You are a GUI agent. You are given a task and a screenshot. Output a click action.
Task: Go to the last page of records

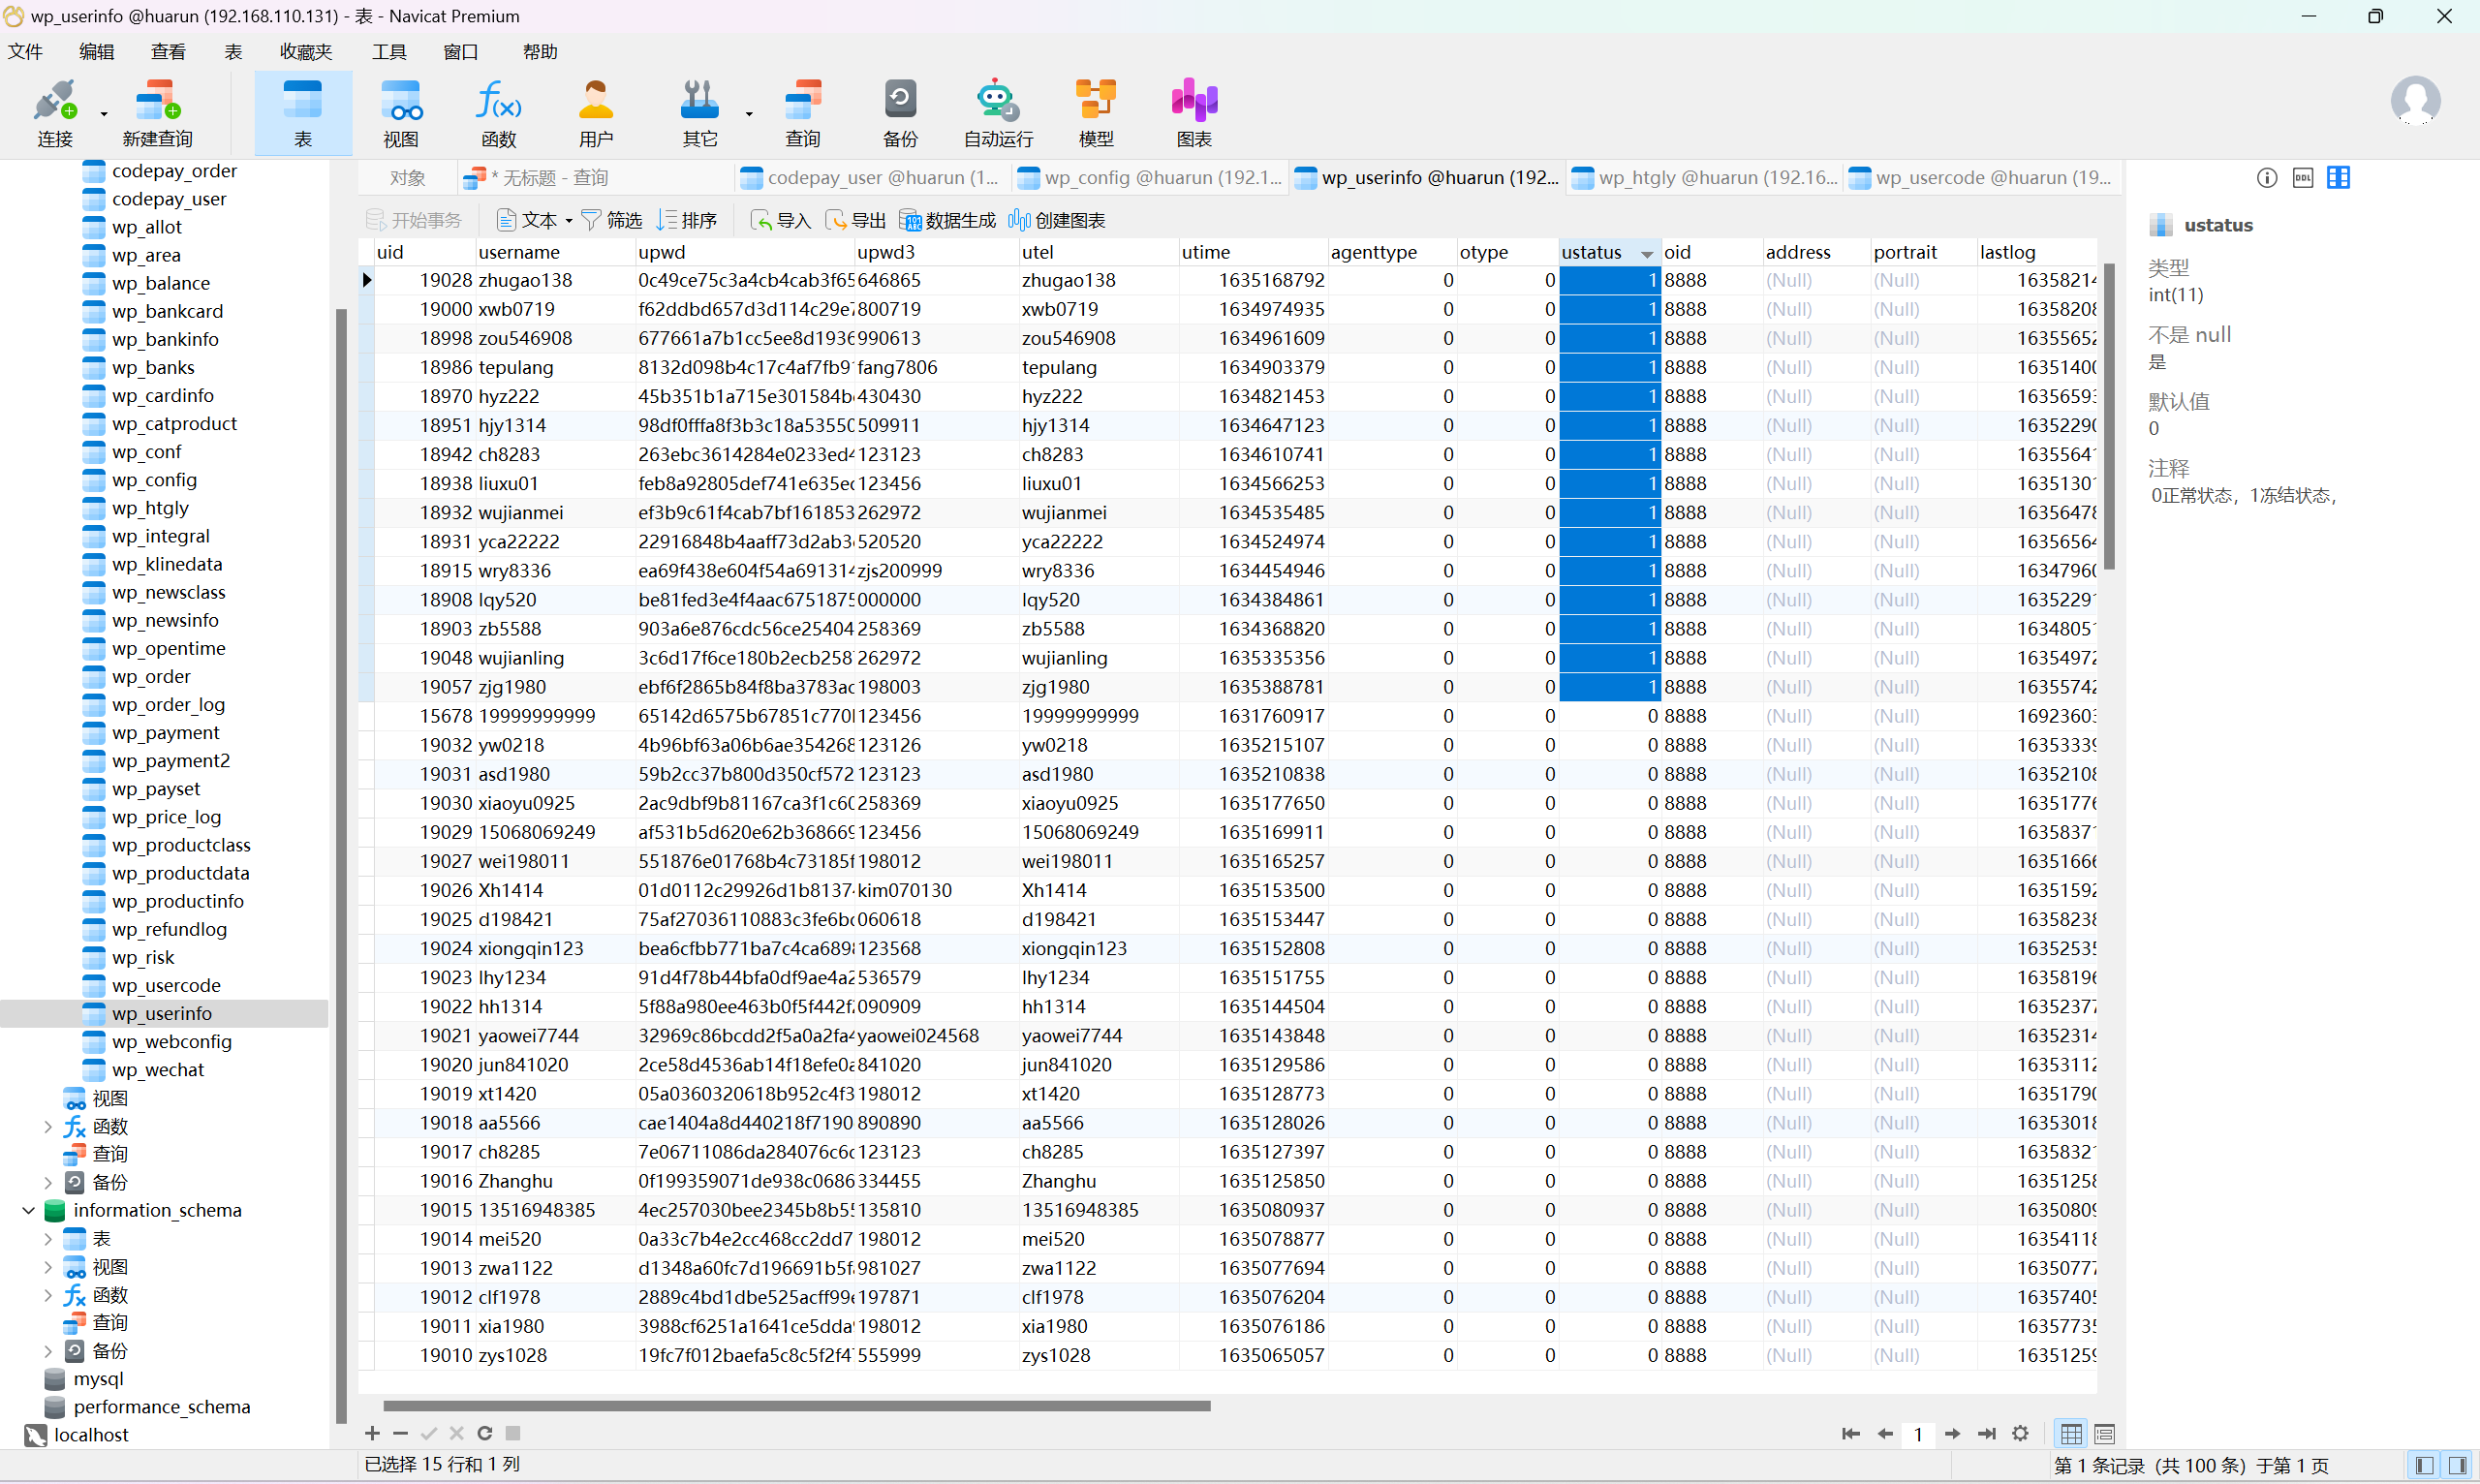click(1987, 1434)
